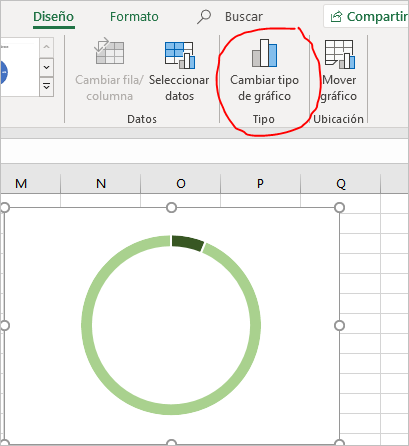Open the Diseño ribbon tab

coord(53,17)
